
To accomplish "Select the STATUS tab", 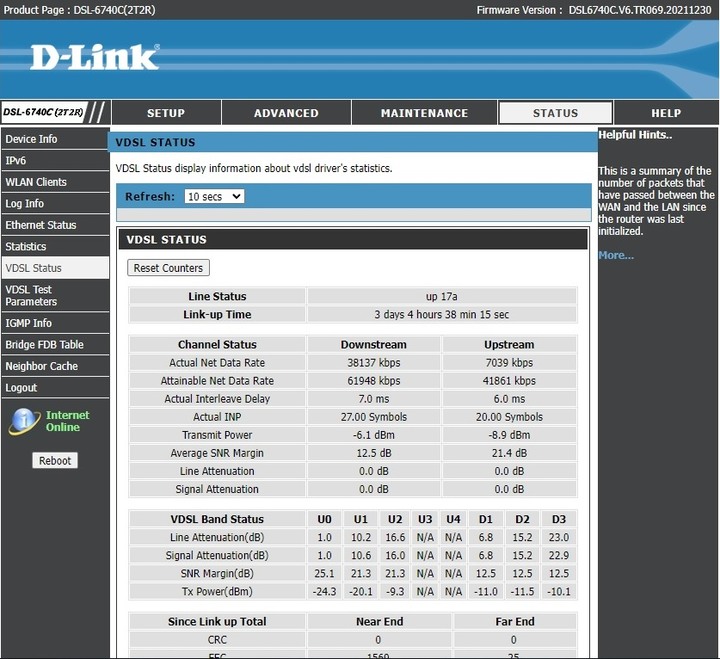I will coord(555,113).
